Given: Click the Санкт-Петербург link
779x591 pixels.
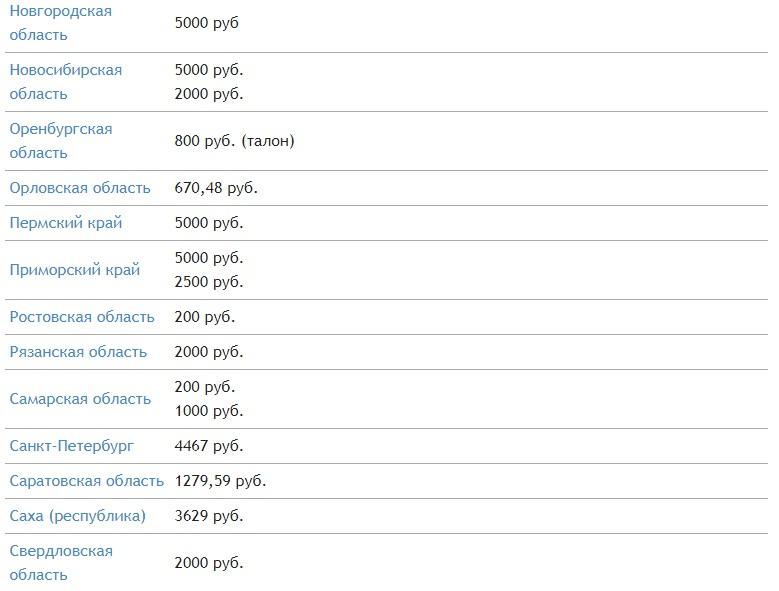Looking at the screenshot, I should pos(71,446).
